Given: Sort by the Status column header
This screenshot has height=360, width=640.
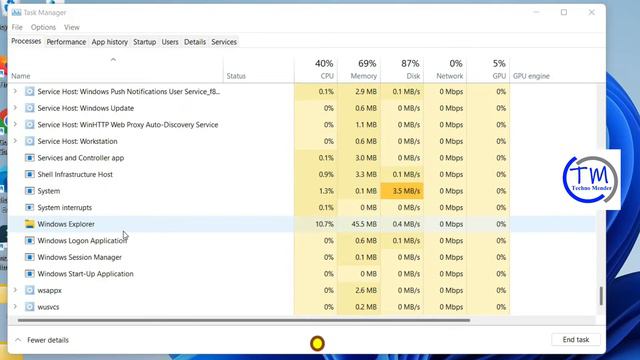Looking at the screenshot, I should pyautogui.click(x=236, y=76).
